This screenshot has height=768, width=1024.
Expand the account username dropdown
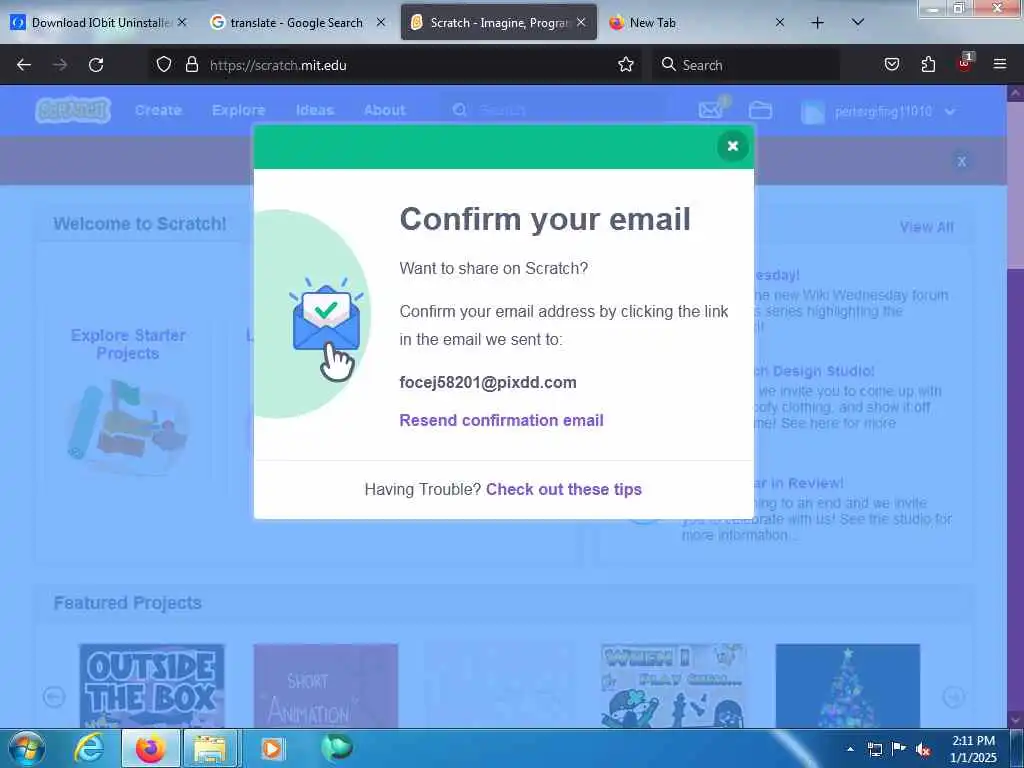click(x=878, y=112)
